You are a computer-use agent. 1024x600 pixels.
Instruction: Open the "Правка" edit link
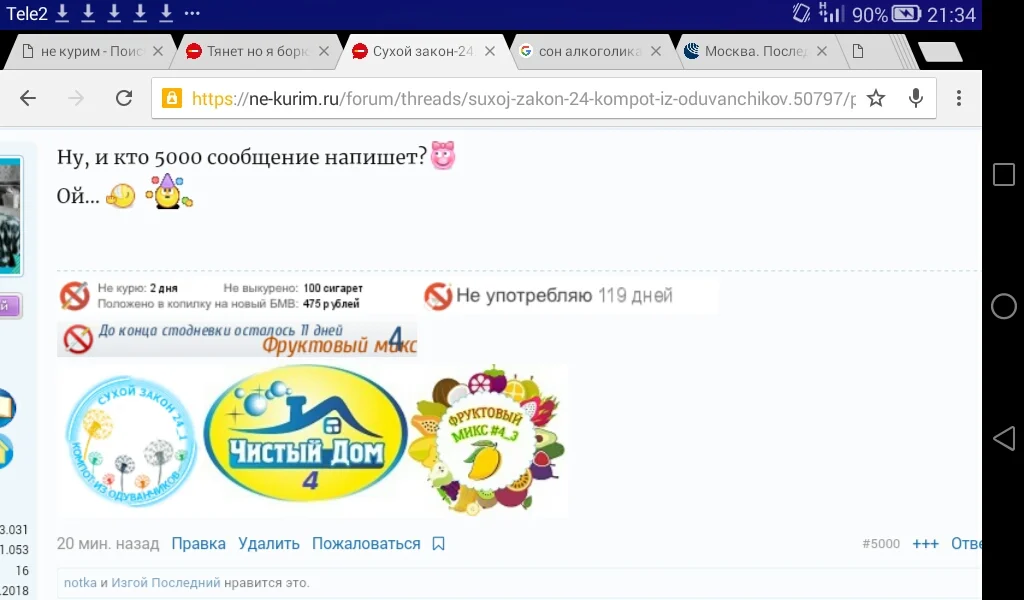198,543
